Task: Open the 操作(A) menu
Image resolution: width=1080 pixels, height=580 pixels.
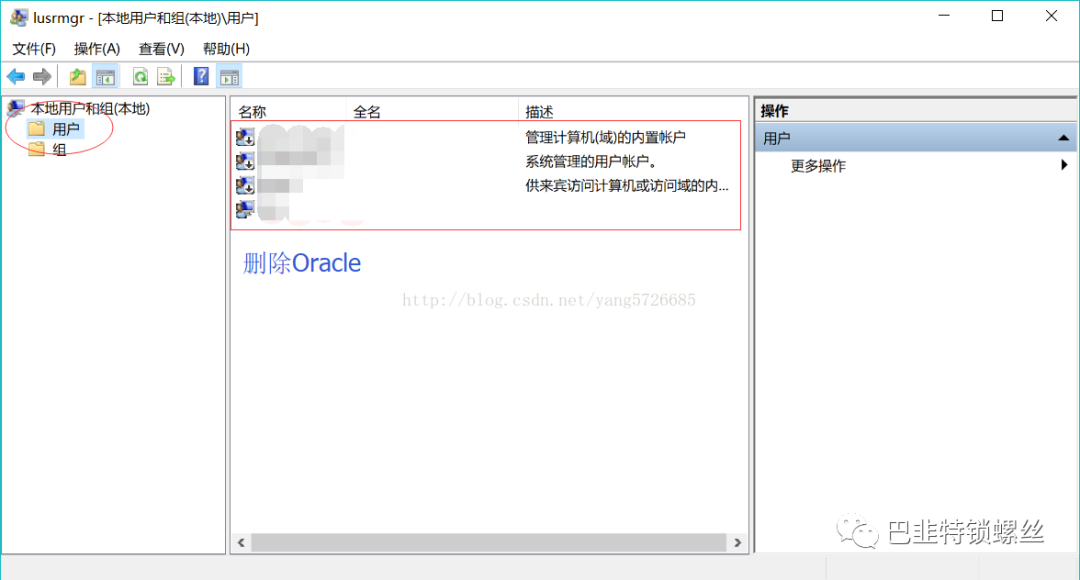Action: [x=96, y=49]
